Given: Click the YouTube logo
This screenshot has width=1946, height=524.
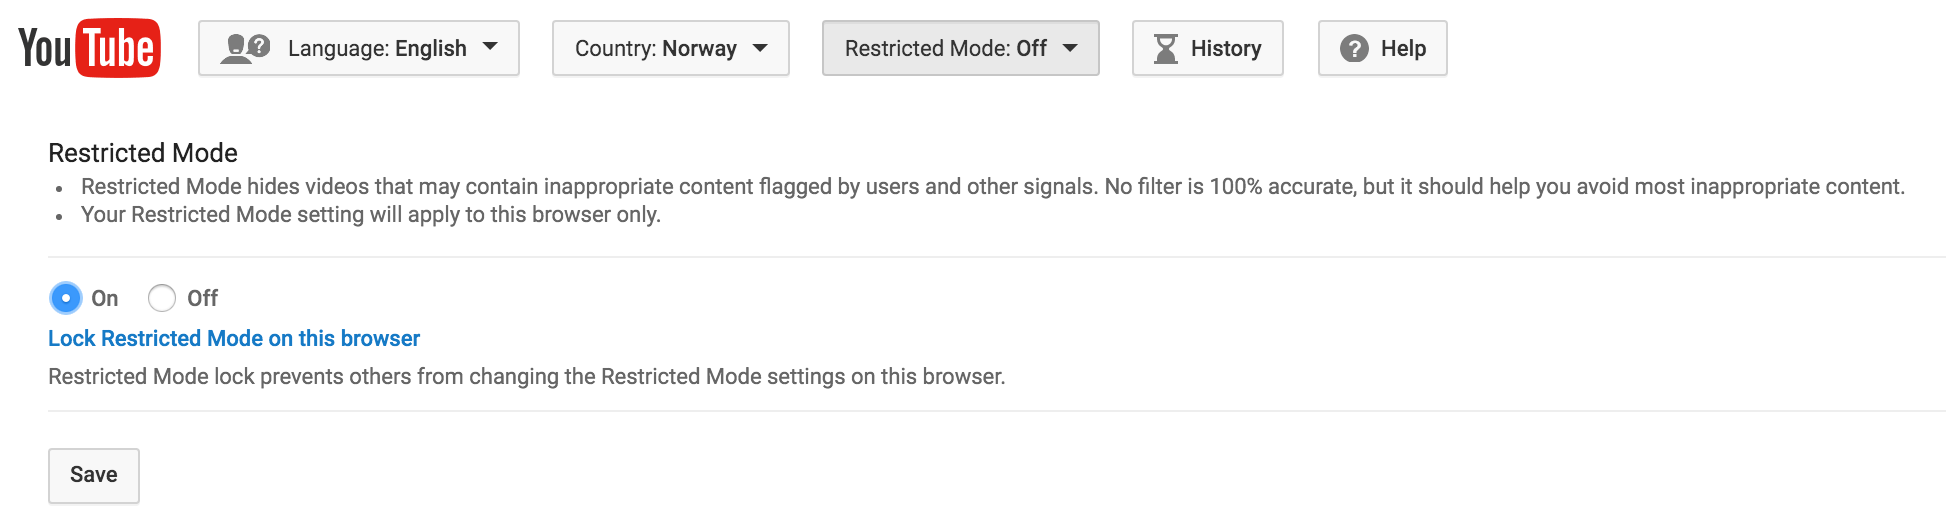Looking at the screenshot, I should pyautogui.click(x=89, y=48).
